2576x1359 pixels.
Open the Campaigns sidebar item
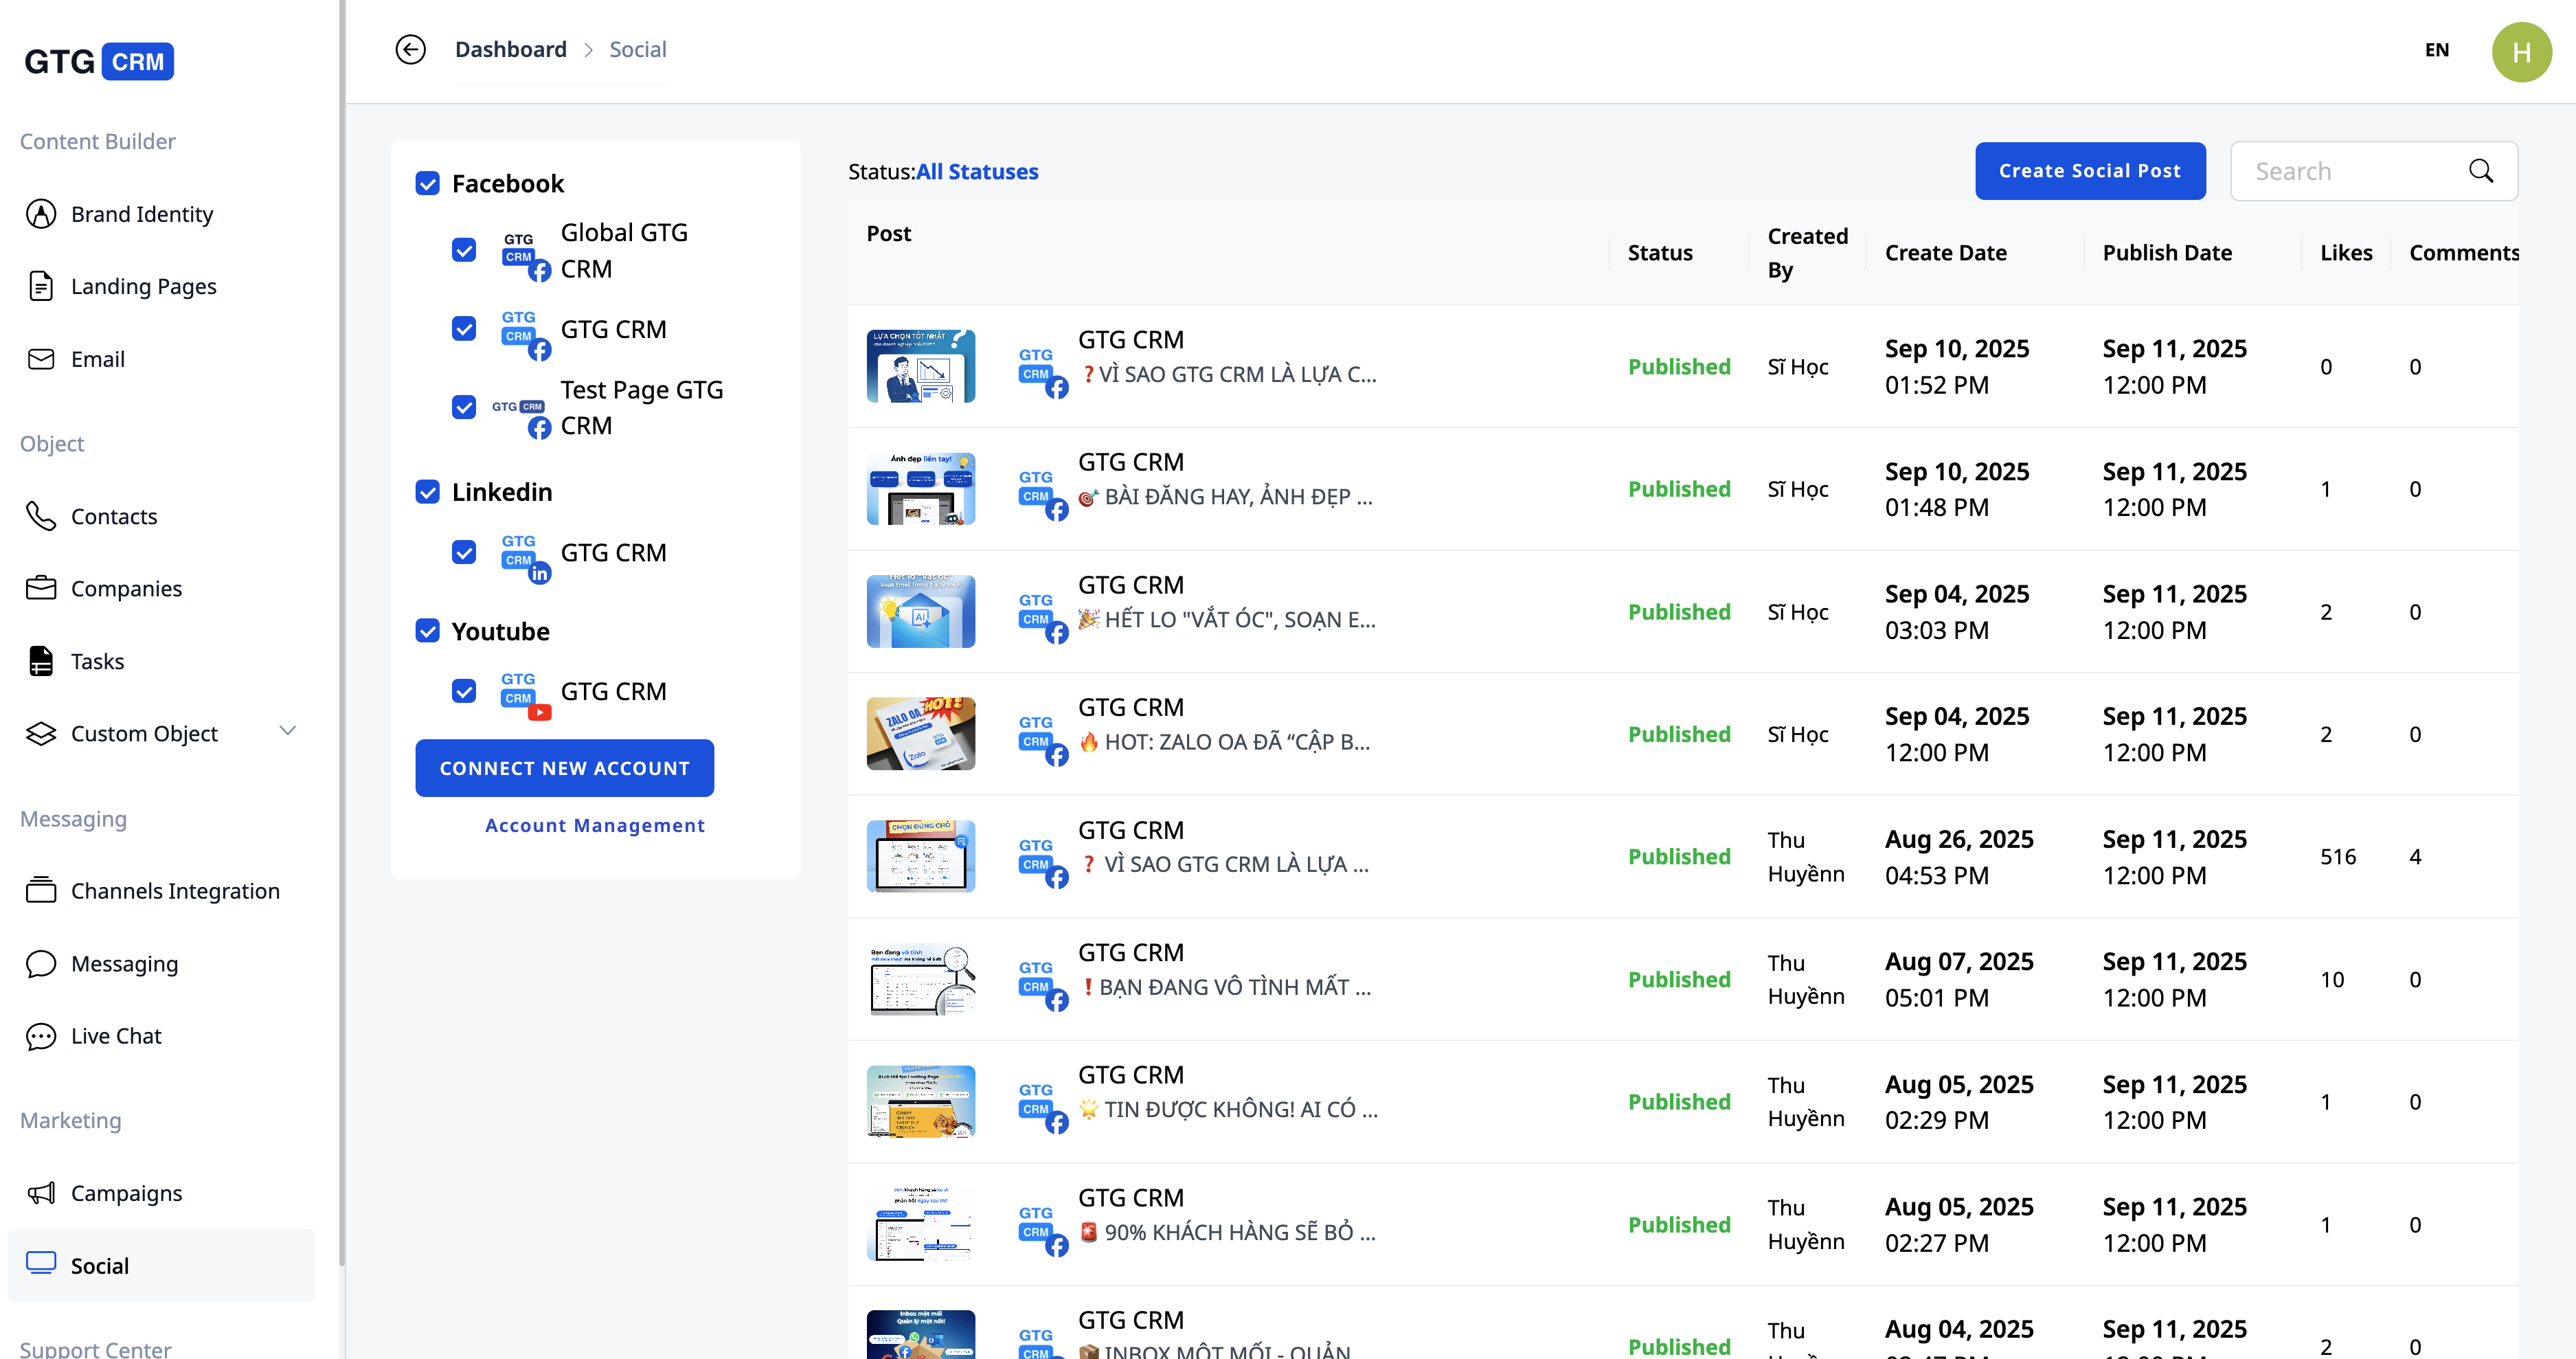point(126,1193)
